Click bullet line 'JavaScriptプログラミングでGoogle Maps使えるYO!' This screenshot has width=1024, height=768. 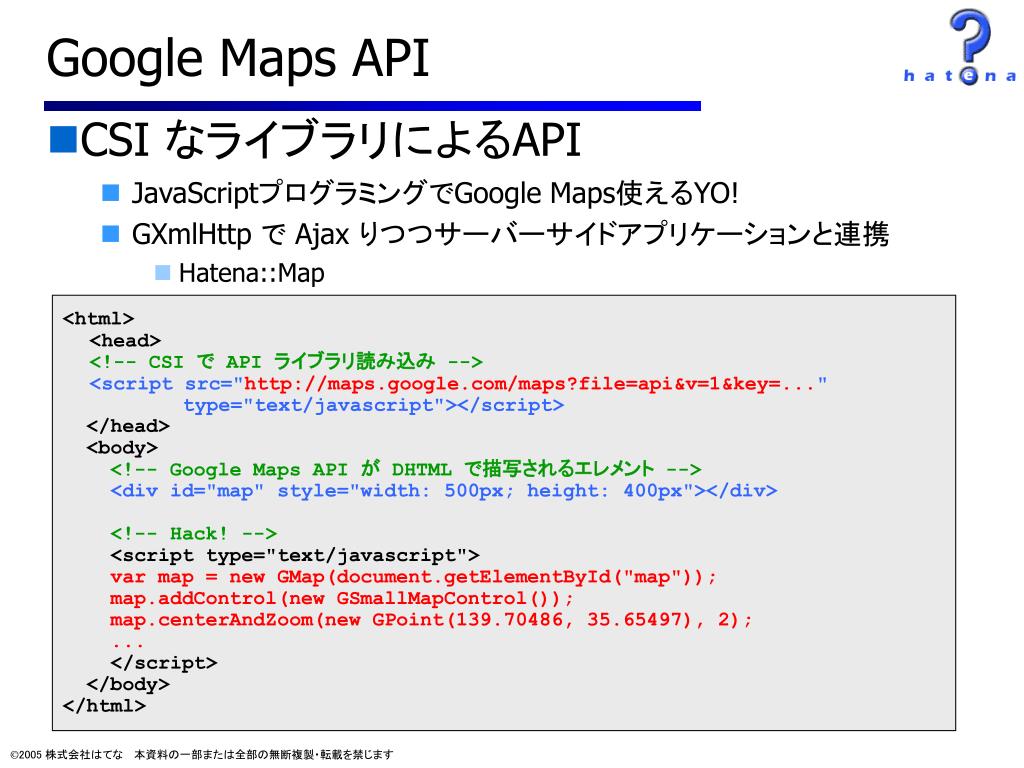[x=435, y=193]
